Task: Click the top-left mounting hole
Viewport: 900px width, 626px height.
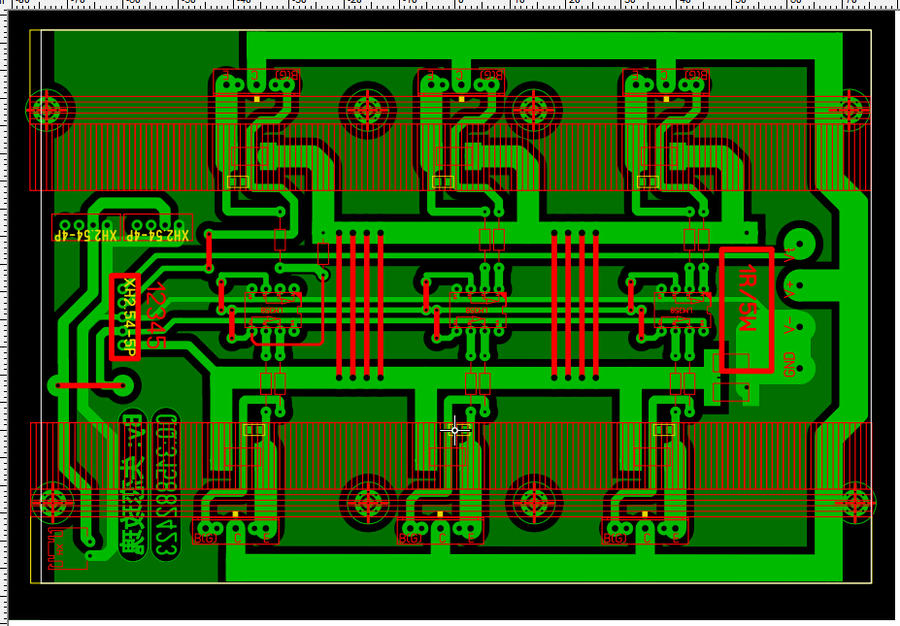Action: [x=46, y=109]
